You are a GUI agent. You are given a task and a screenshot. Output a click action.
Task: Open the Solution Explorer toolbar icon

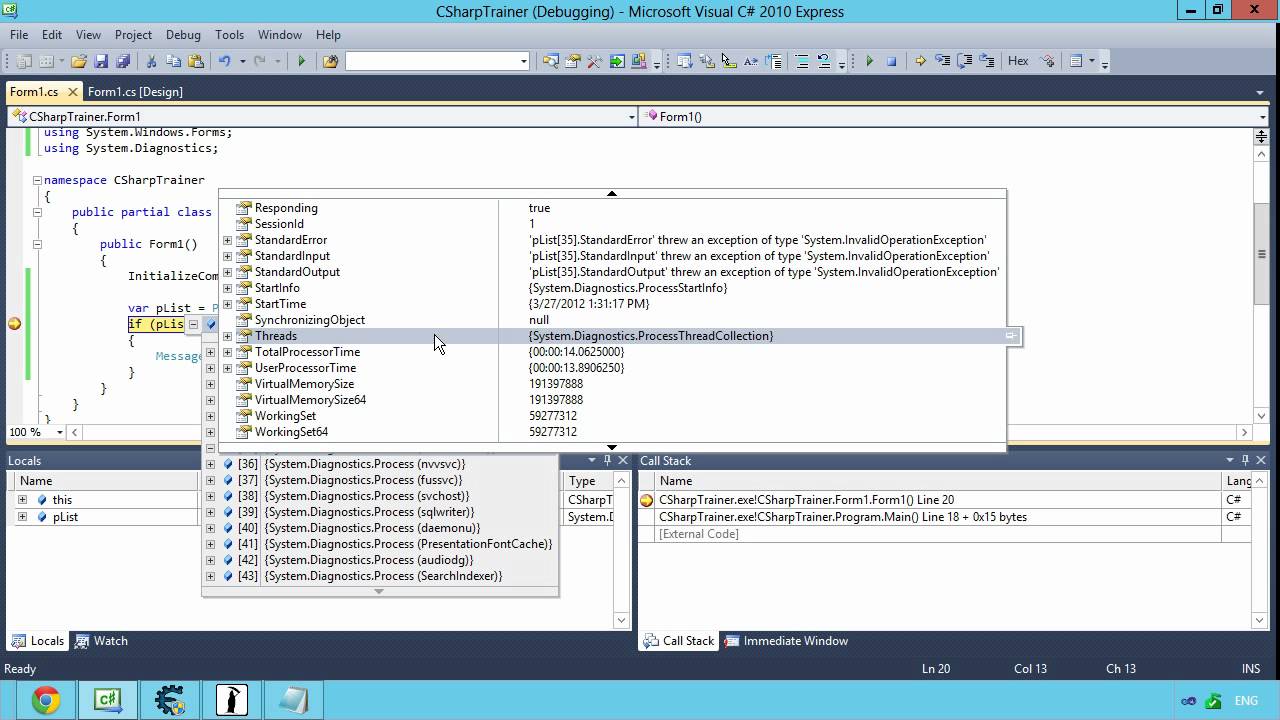551,61
